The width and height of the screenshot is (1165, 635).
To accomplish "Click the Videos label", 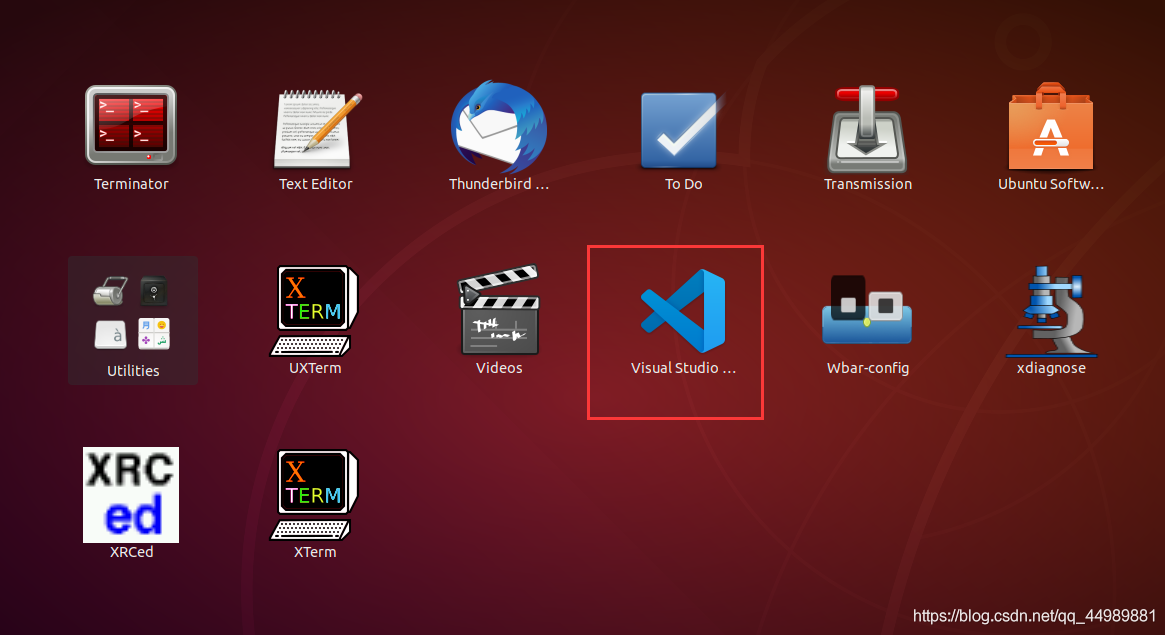I will [499, 368].
